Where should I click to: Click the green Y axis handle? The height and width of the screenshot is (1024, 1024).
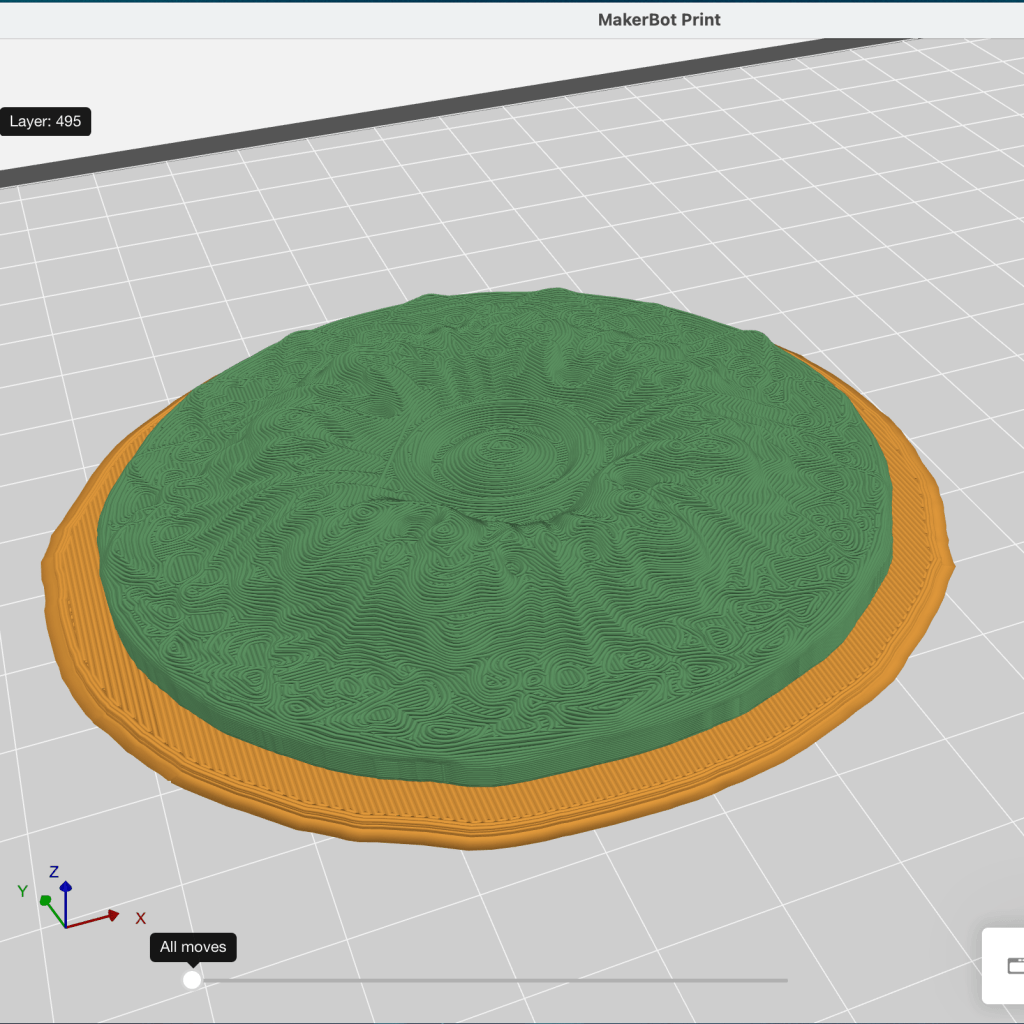pyautogui.click(x=46, y=901)
